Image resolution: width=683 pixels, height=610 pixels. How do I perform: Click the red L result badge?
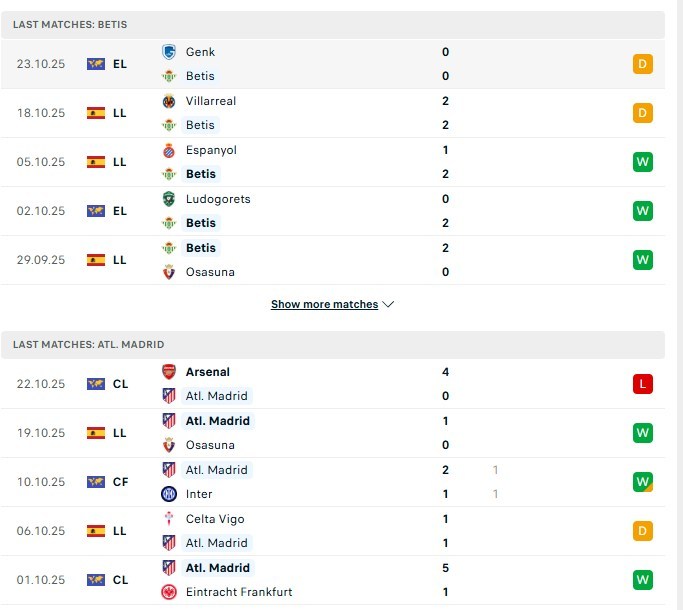[x=642, y=384]
